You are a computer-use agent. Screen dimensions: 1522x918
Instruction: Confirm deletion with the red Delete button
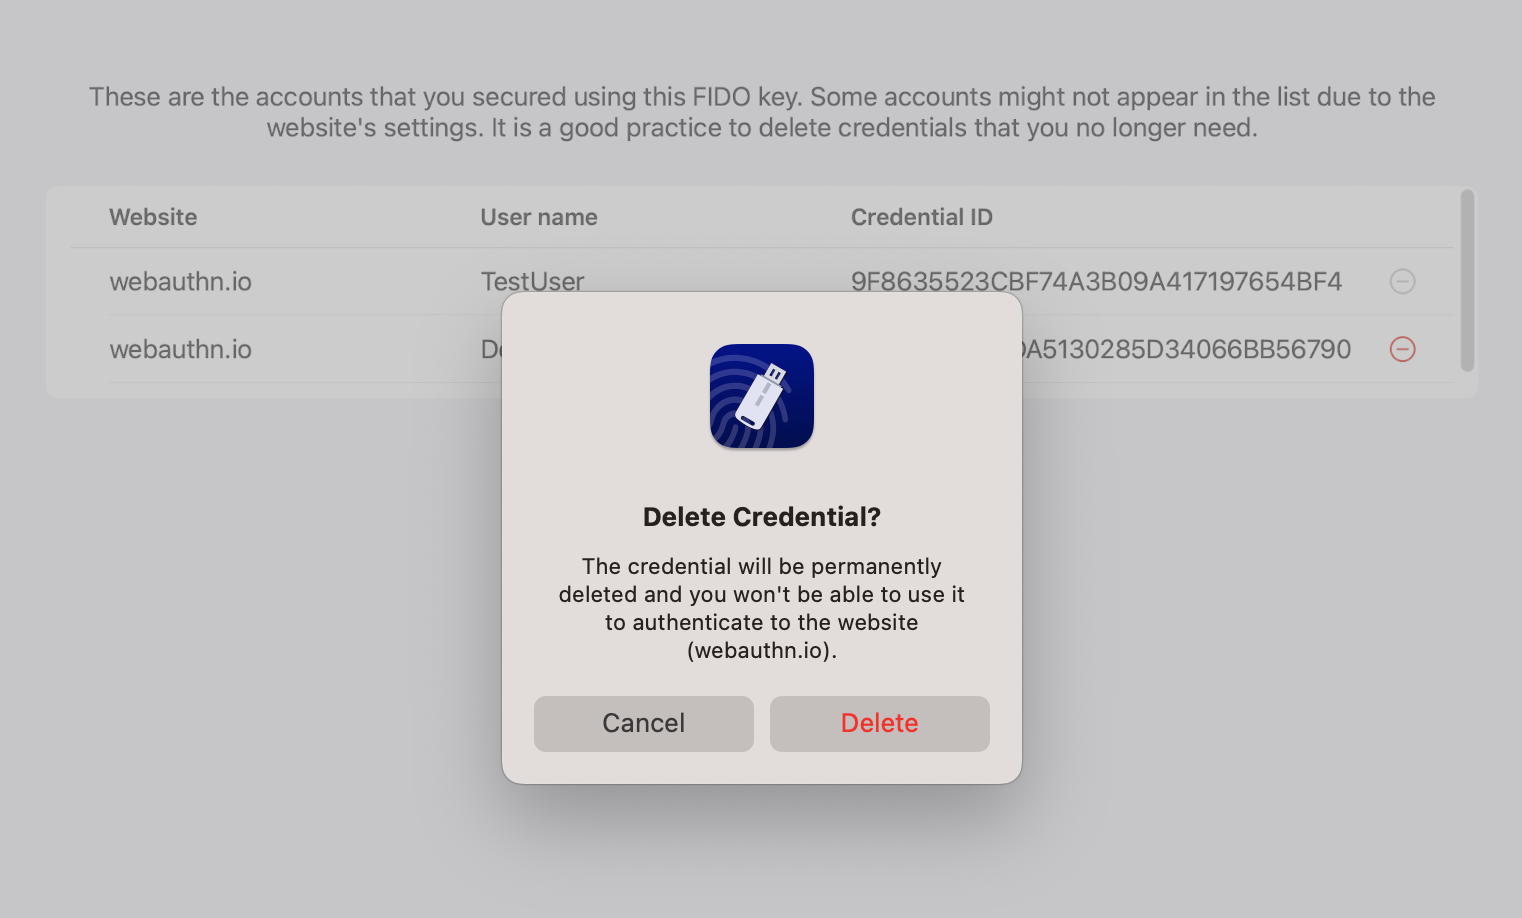[x=879, y=723]
